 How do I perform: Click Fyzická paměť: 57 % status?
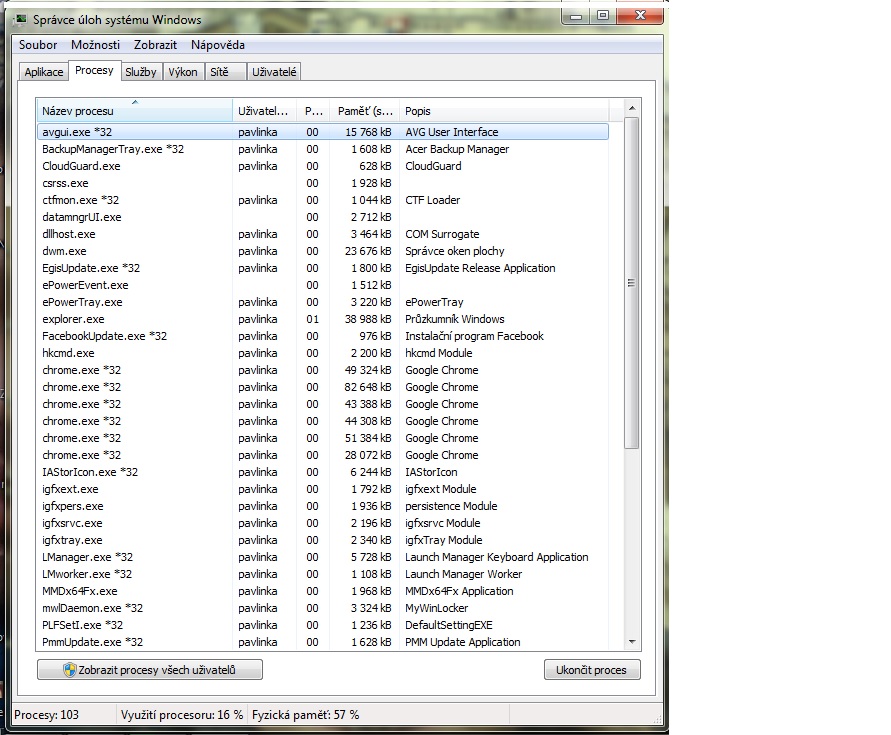(x=306, y=715)
